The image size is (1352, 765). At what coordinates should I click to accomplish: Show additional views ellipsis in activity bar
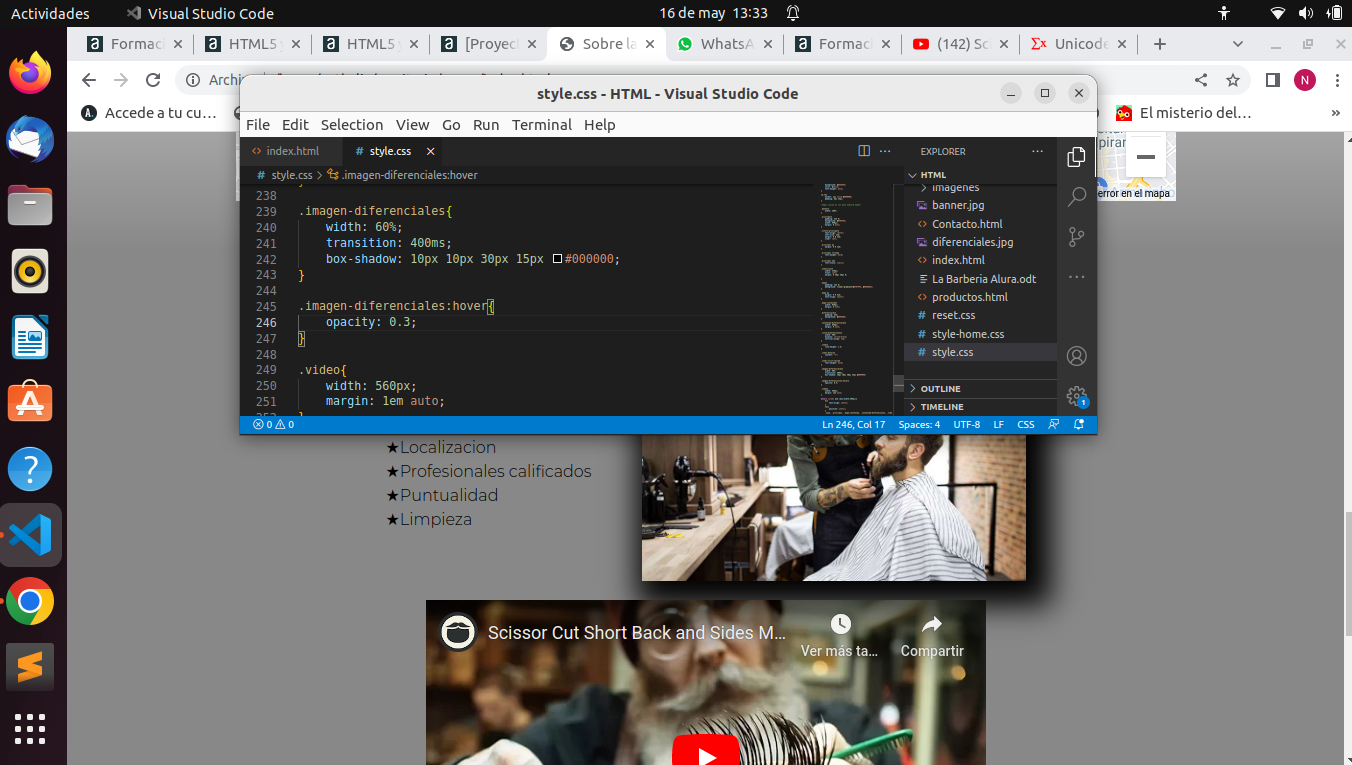1076,277
